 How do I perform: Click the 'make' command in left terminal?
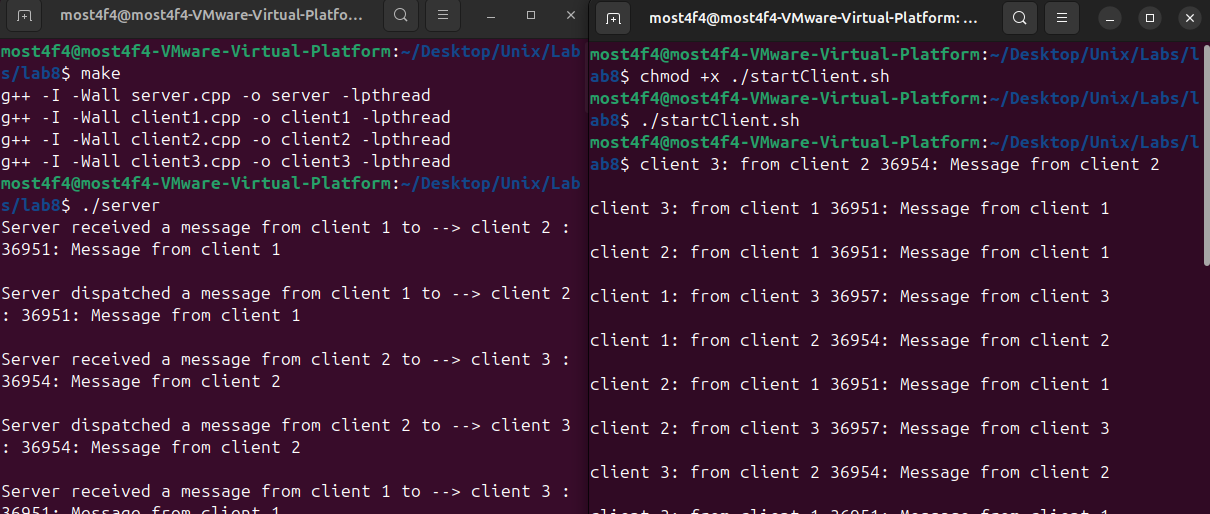point(100,74)
